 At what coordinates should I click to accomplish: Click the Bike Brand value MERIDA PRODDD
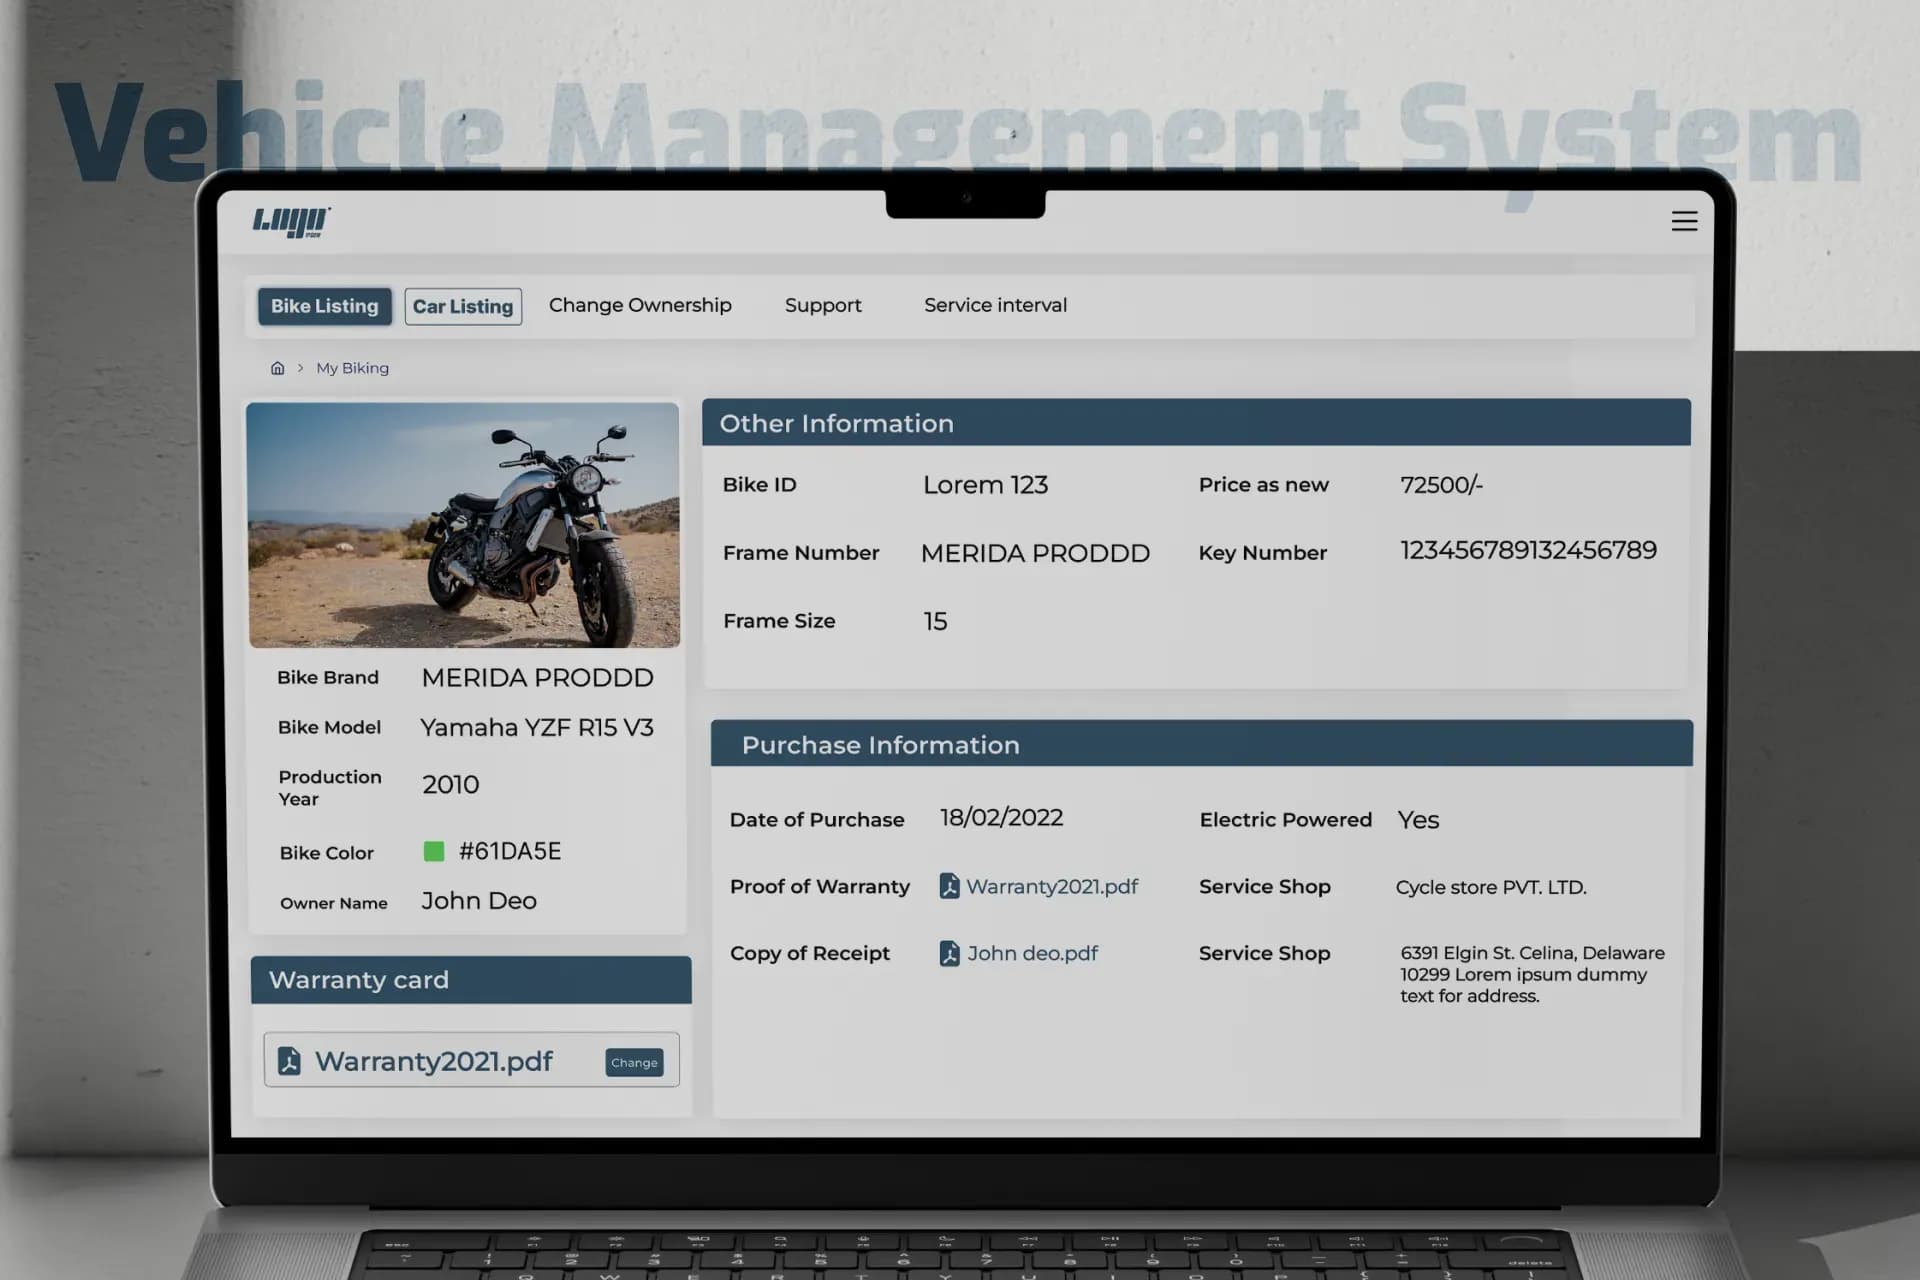click(x=537, y=677)
